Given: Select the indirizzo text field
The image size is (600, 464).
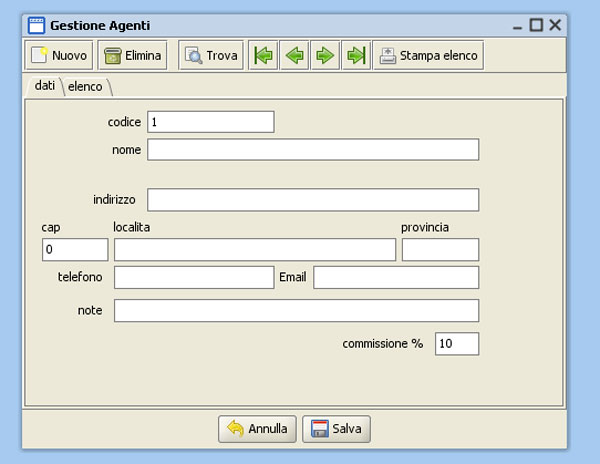Looking at the screenshot, I should 313,200.
